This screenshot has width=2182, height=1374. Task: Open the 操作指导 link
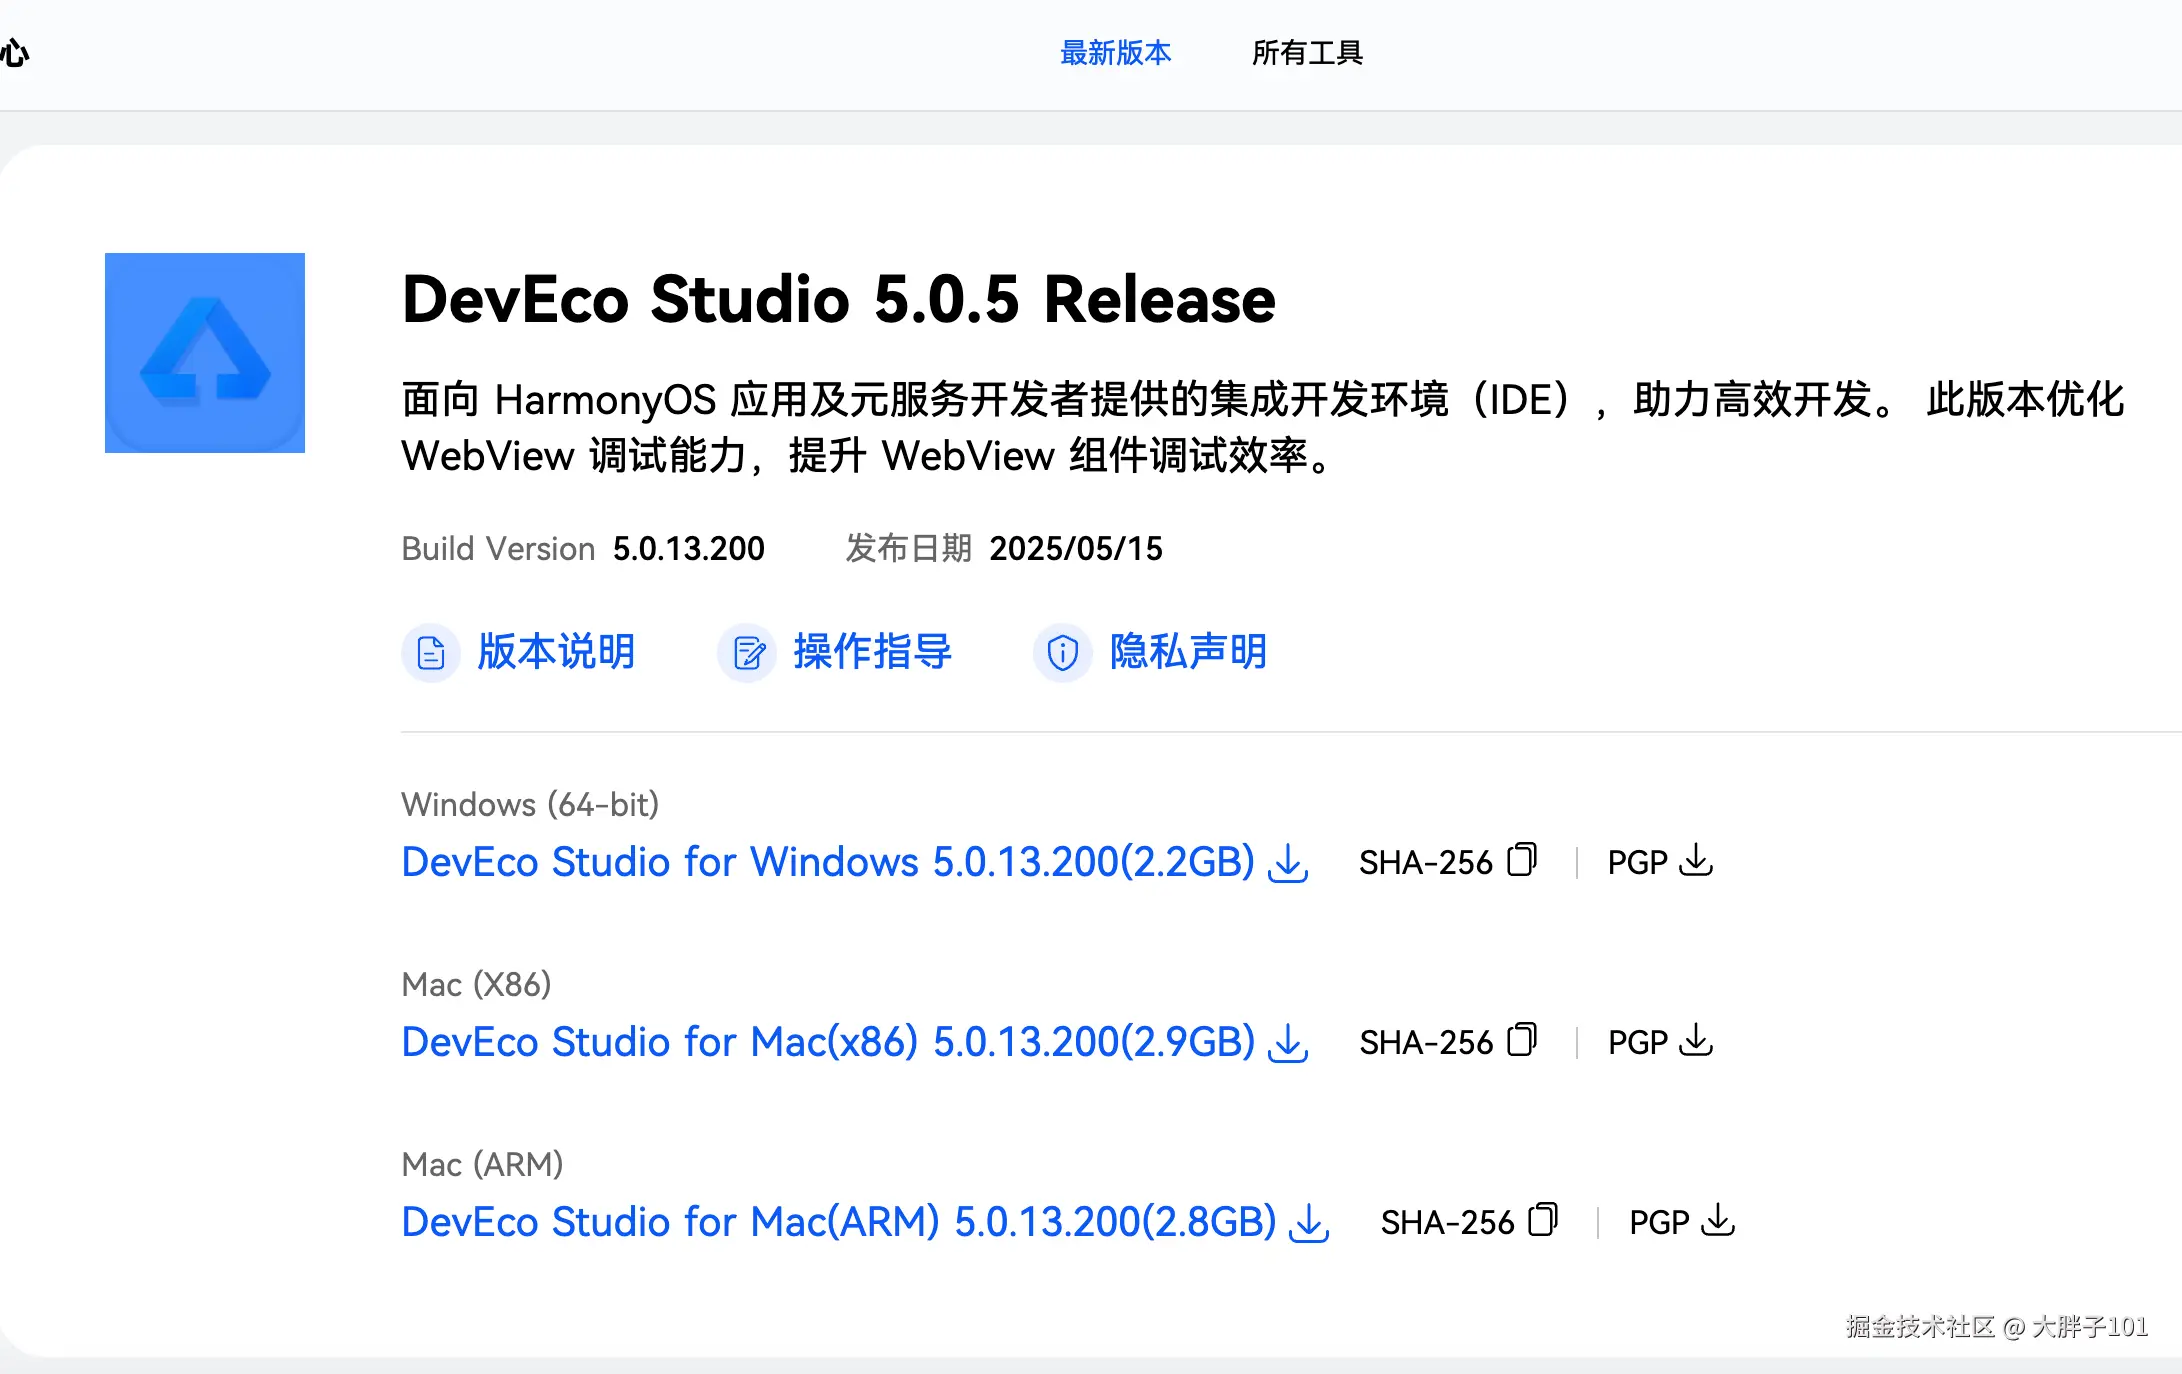pyautogui.click(x=872, y=652)
